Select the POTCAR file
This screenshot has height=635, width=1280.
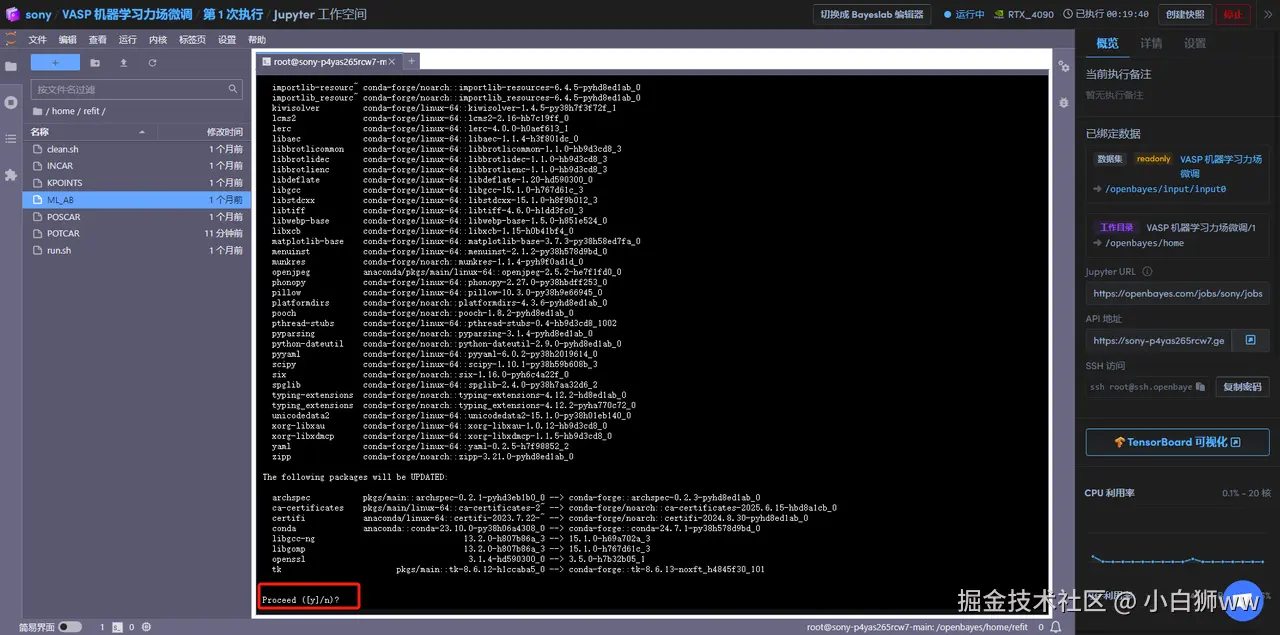pos(136,233)
